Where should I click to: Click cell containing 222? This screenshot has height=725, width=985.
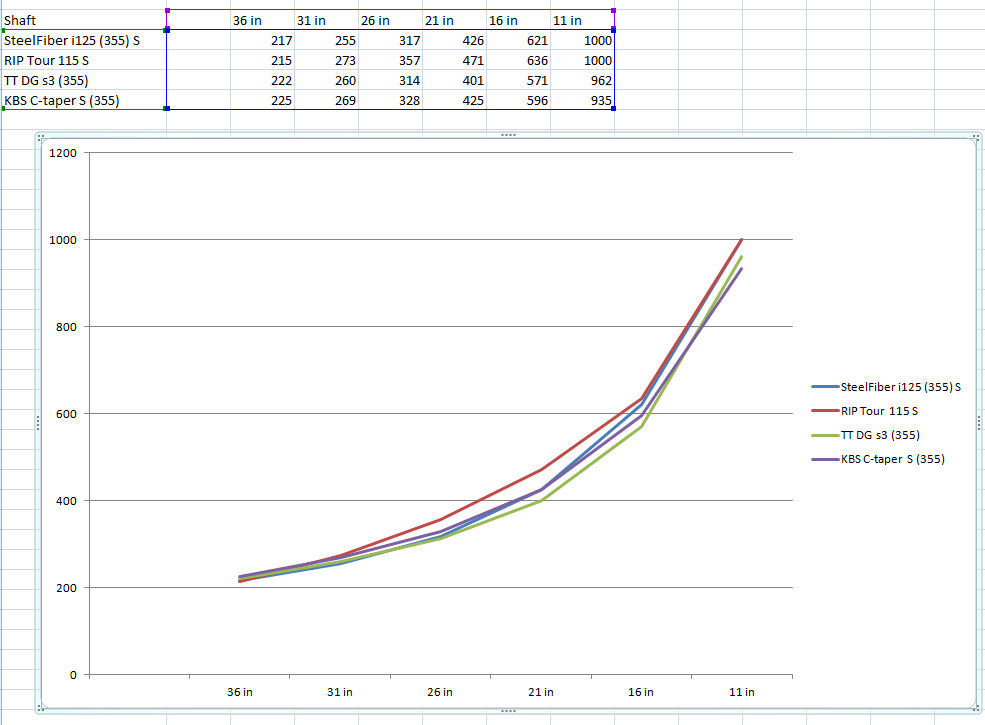click(x=263, y=80)
